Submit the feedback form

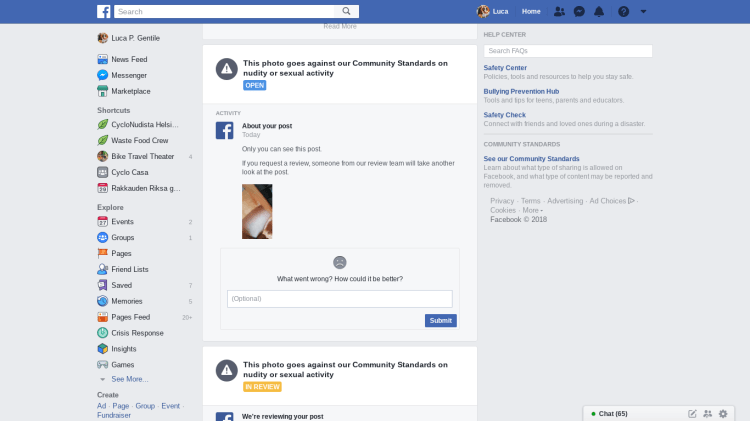point(441,321)
